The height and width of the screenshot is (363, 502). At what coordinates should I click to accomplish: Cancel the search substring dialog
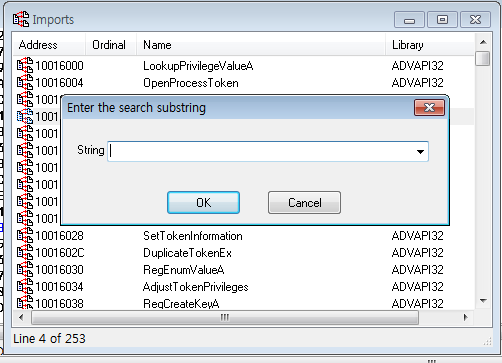pyautogui.click(x=304, y=202)
